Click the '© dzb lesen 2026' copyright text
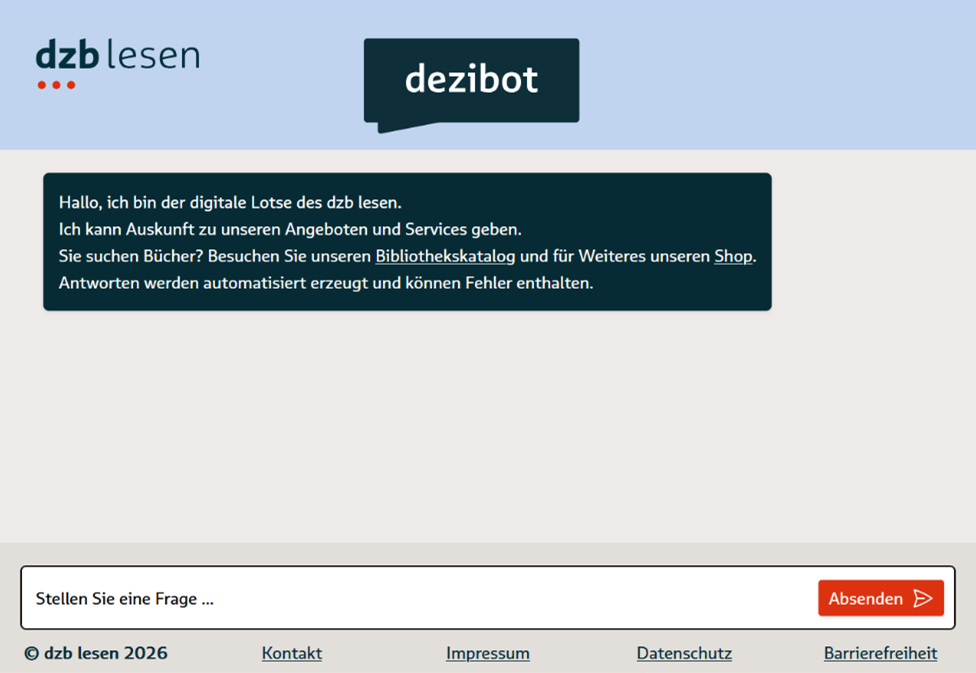This screenshot has width=976, height=673. pyautogui.click(x=96, y=653)
